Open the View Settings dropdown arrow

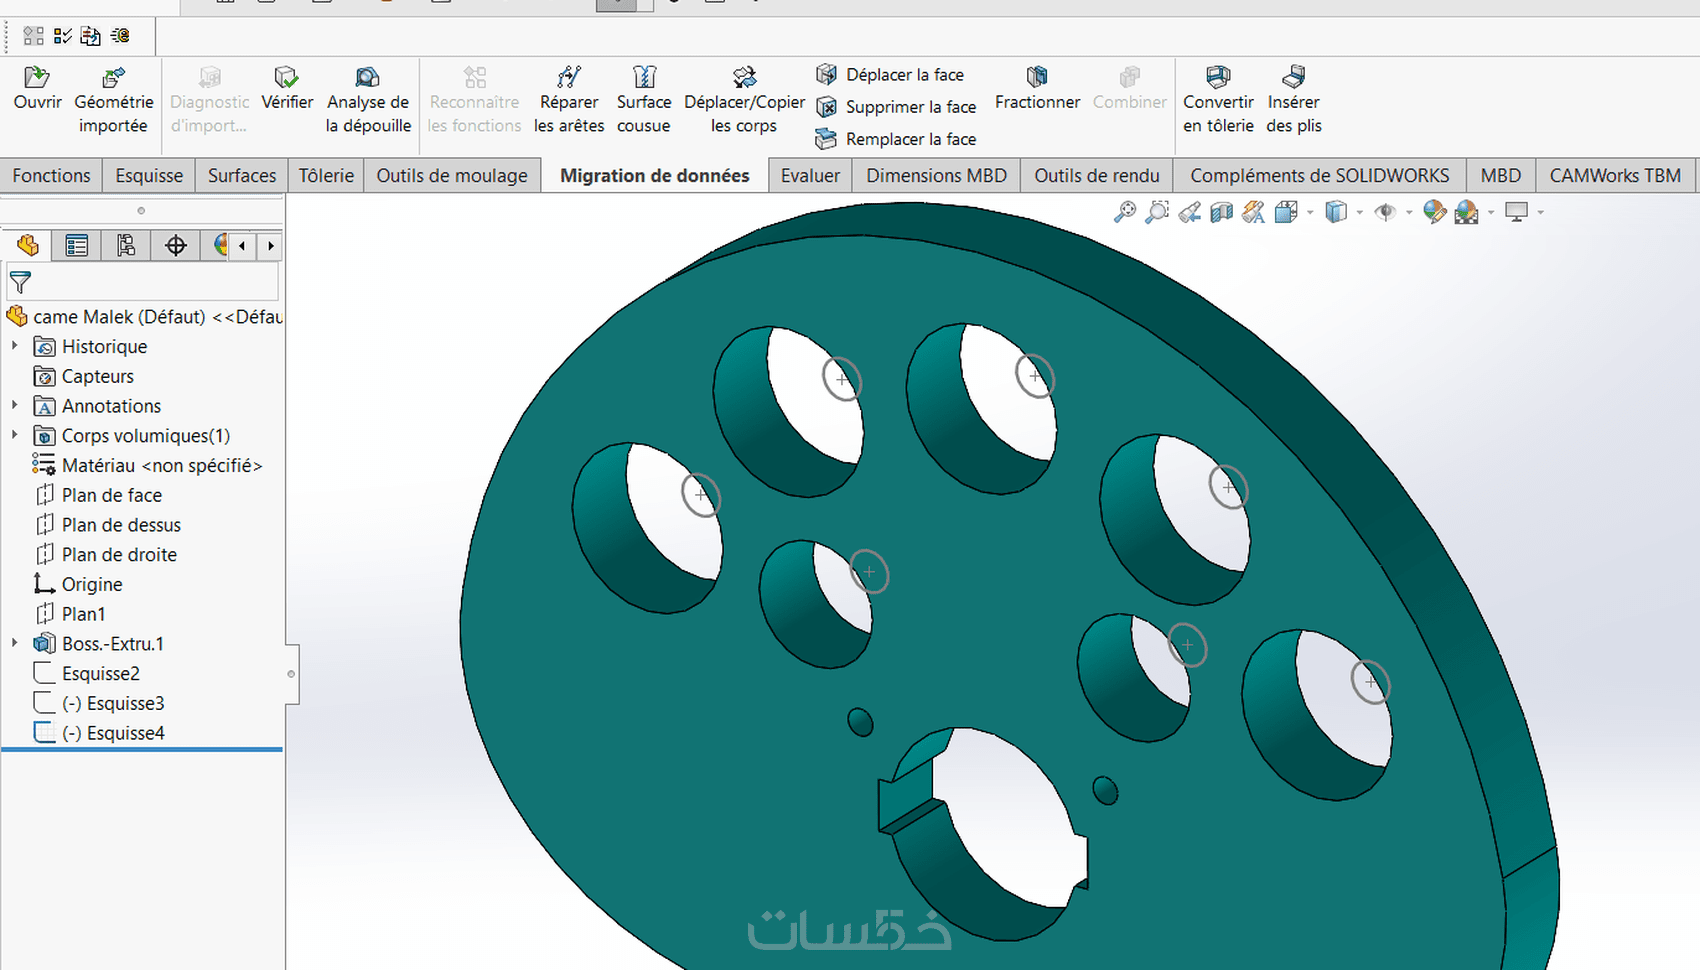pyautogui.click(x=1540, y=212)
